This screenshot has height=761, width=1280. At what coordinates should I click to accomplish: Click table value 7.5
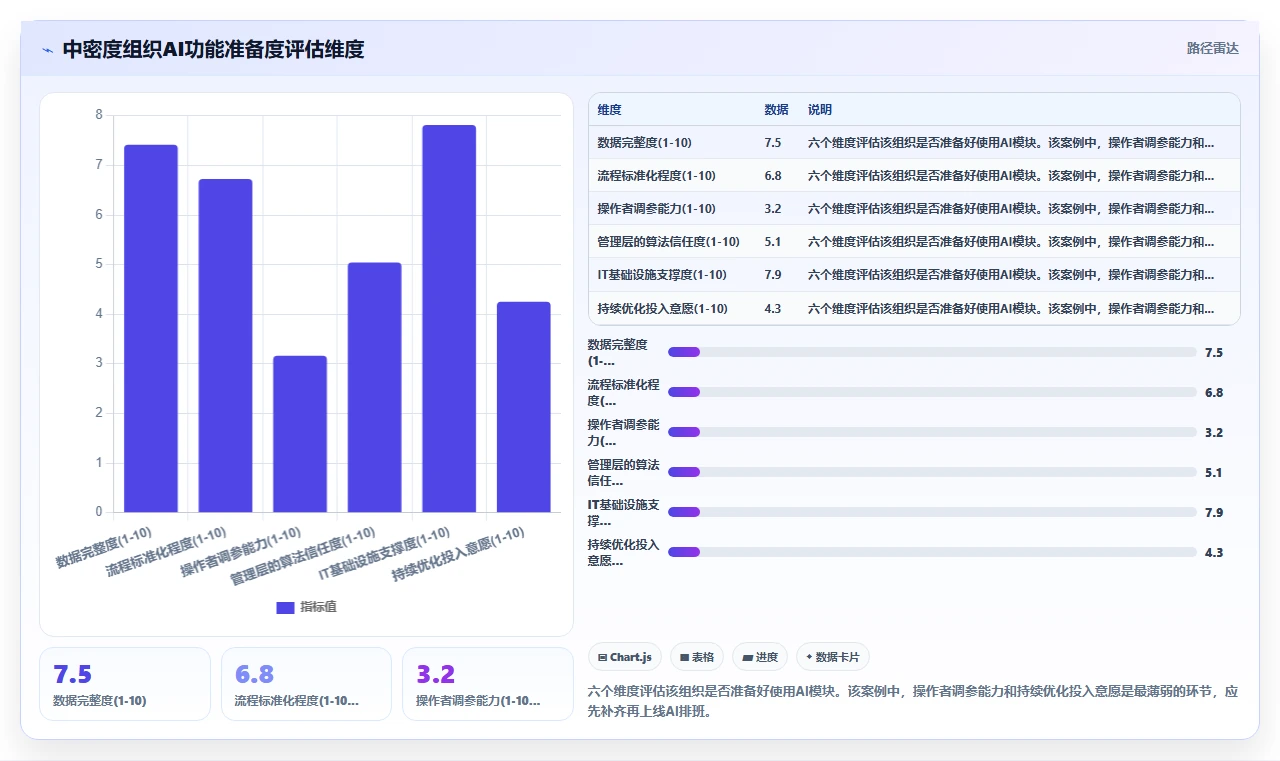772,143
